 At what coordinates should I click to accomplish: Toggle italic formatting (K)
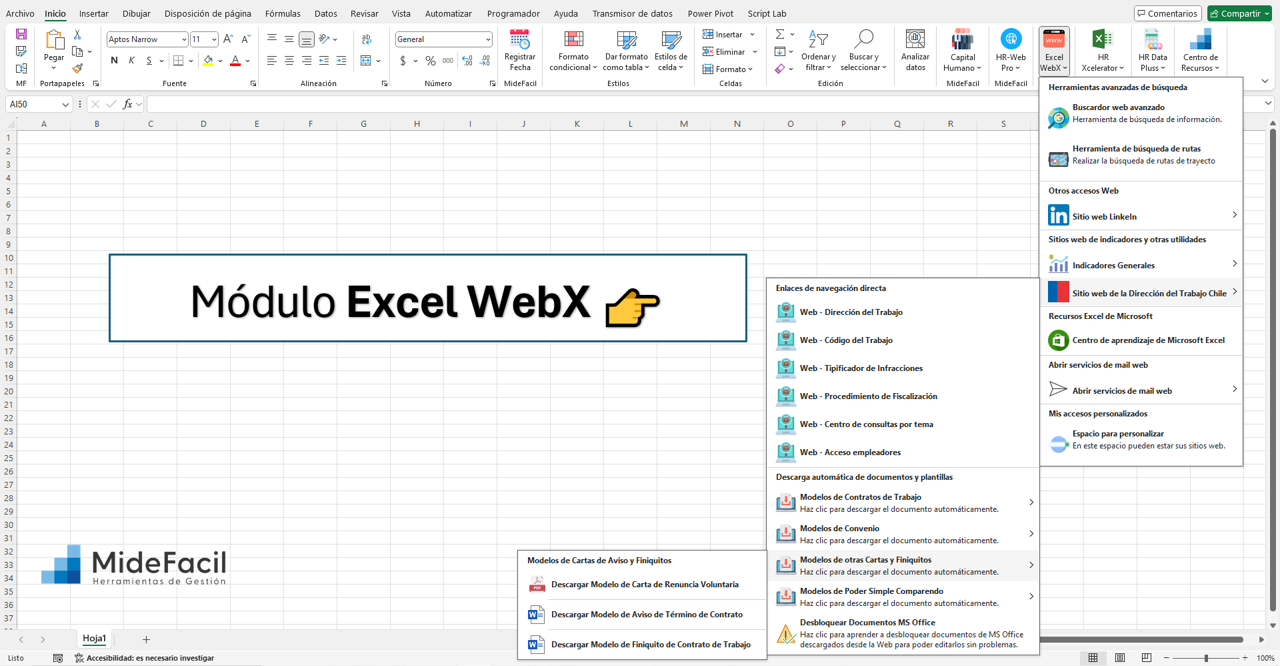131,61
